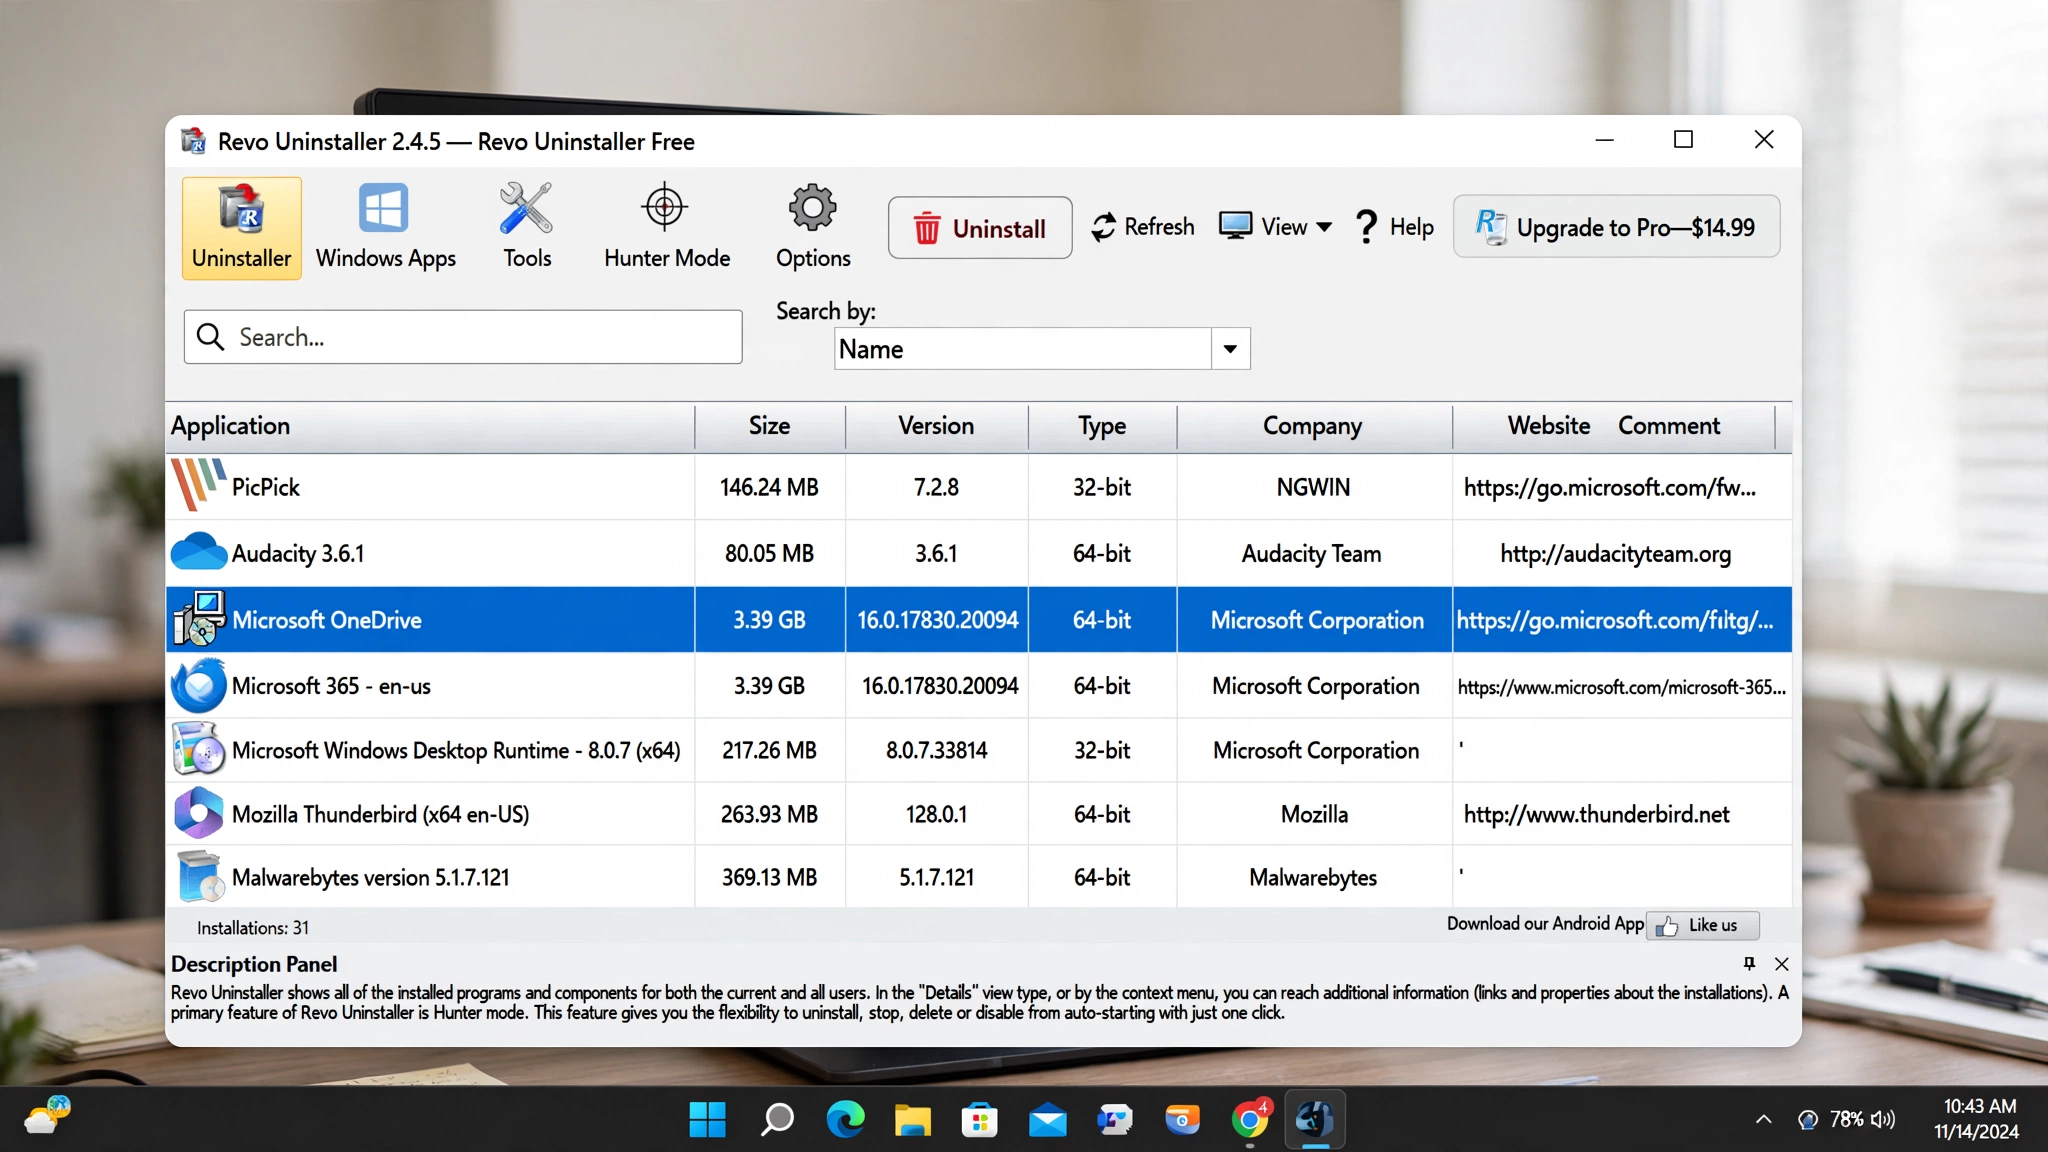Pin the Description Panel

pyautogui.click(x=1749, y=964)
